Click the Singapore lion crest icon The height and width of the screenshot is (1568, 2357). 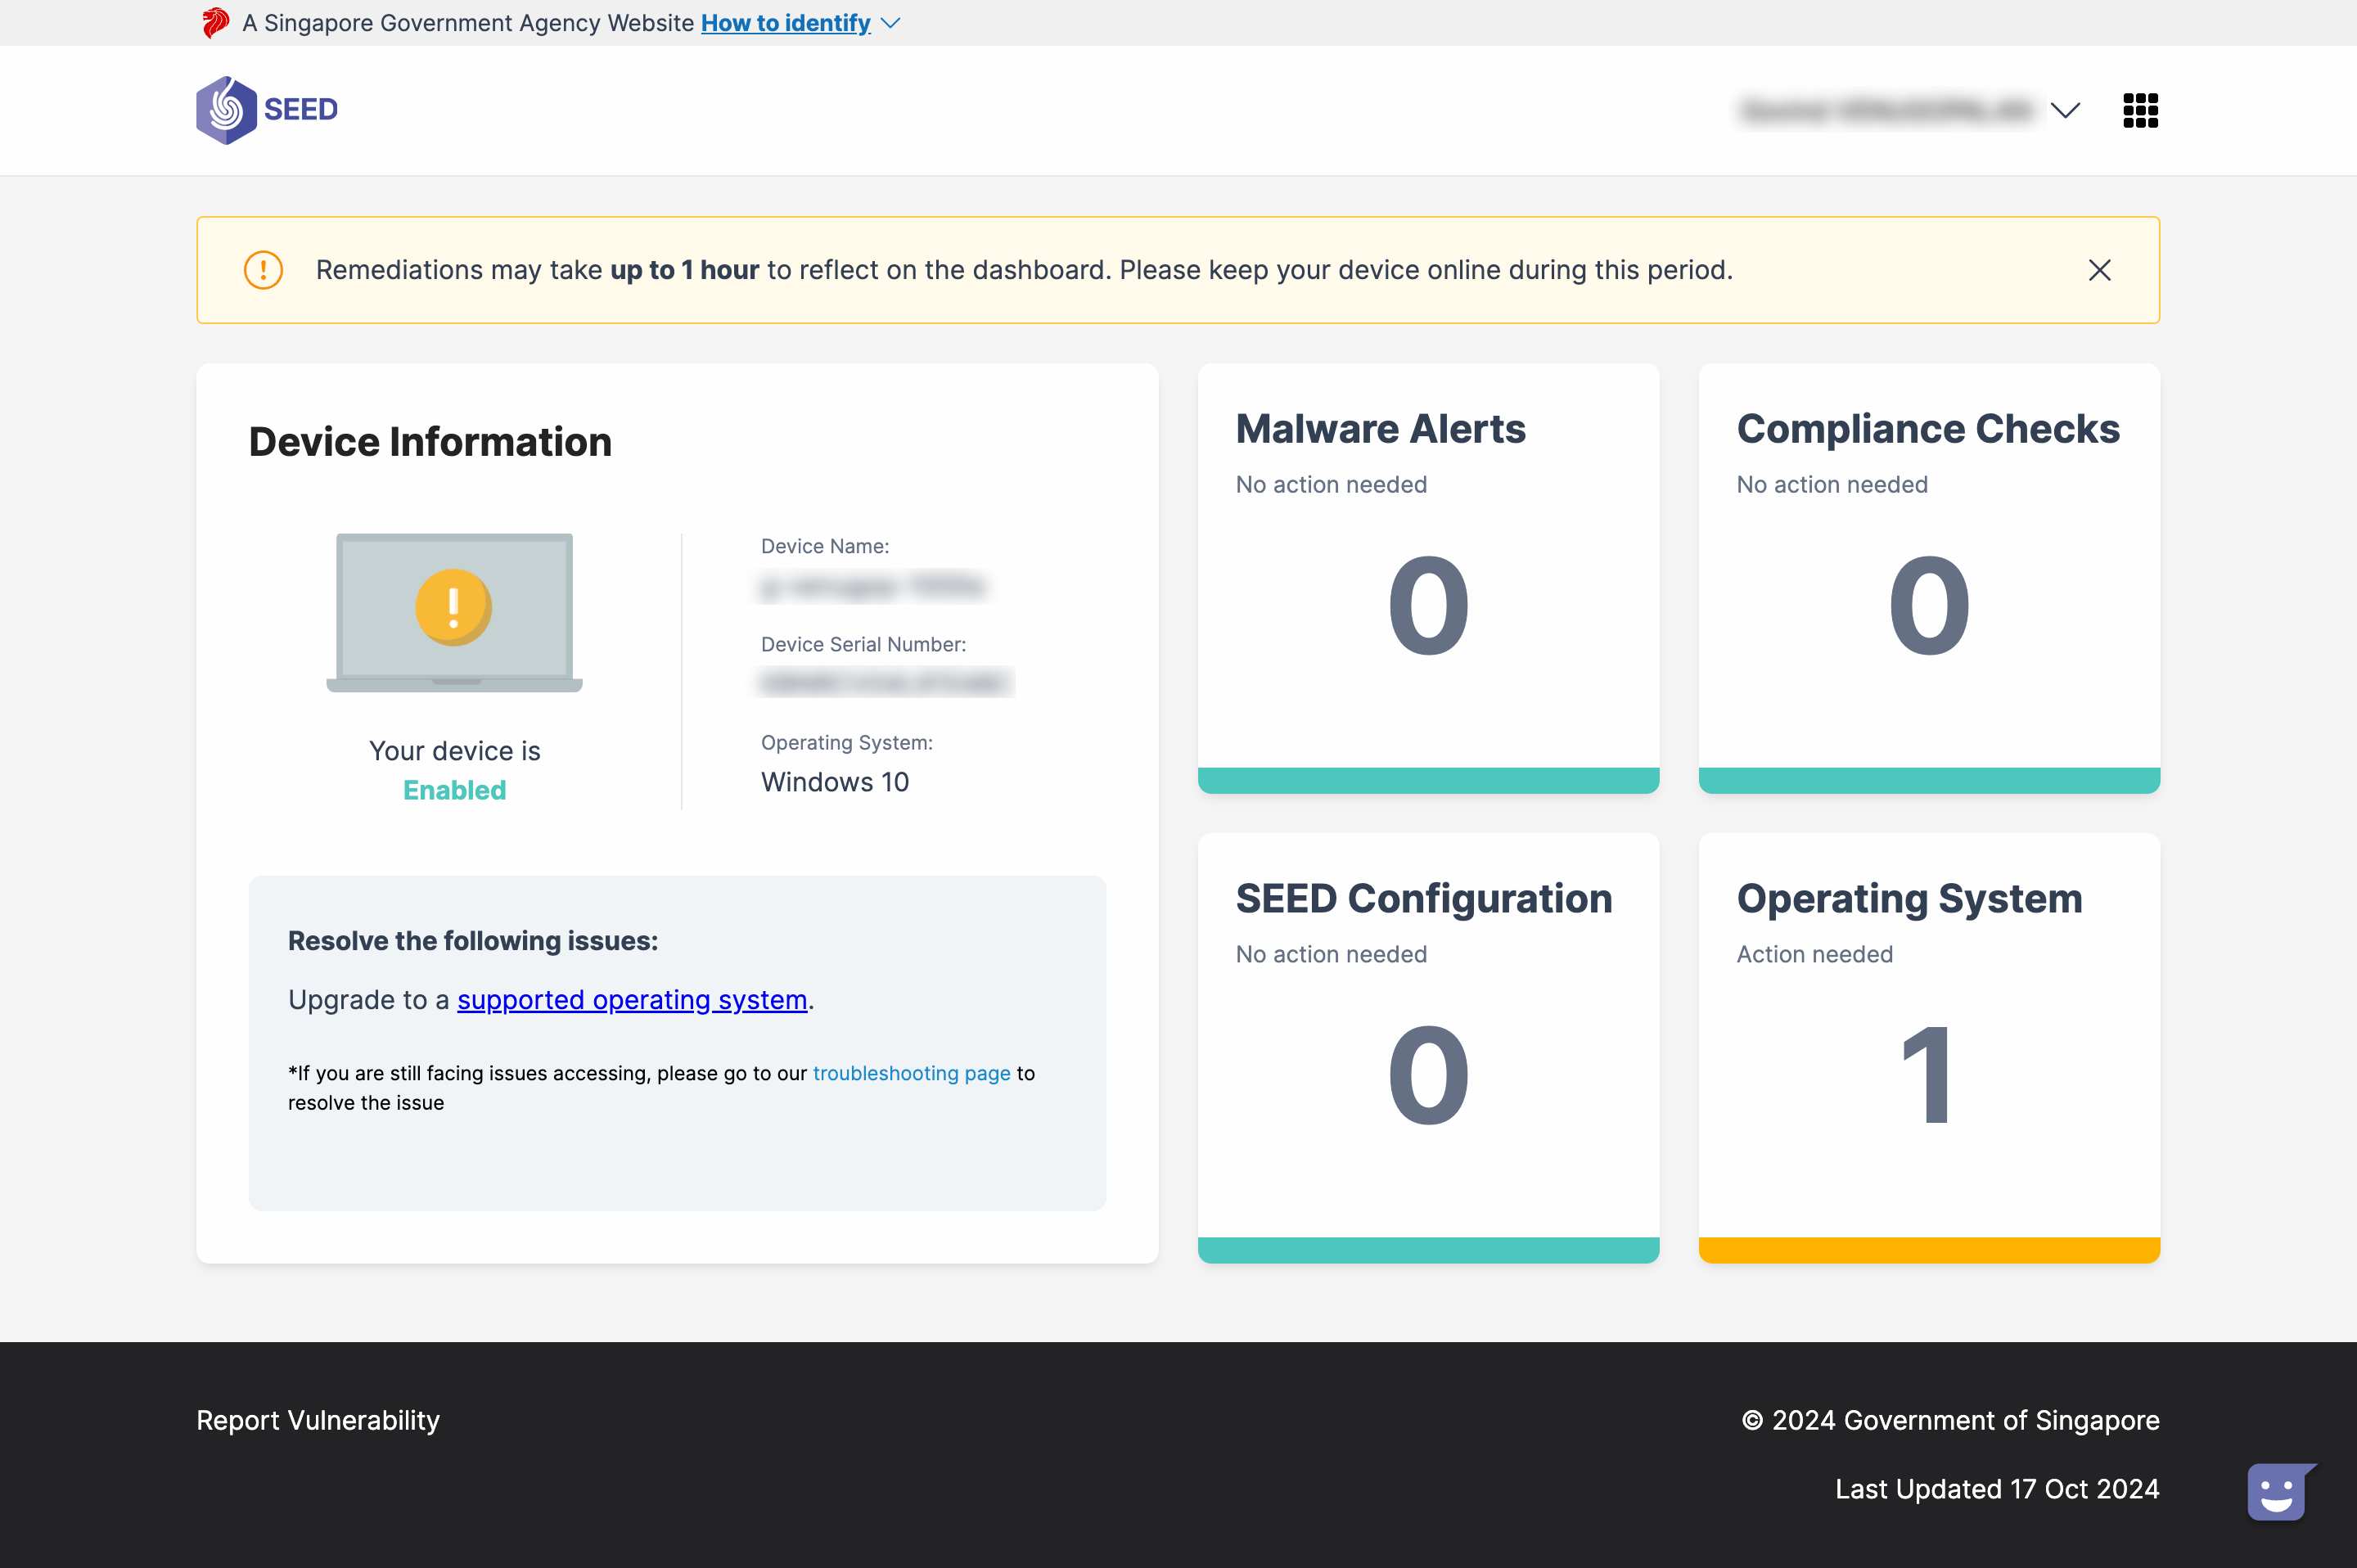click(x=215, y=22)
